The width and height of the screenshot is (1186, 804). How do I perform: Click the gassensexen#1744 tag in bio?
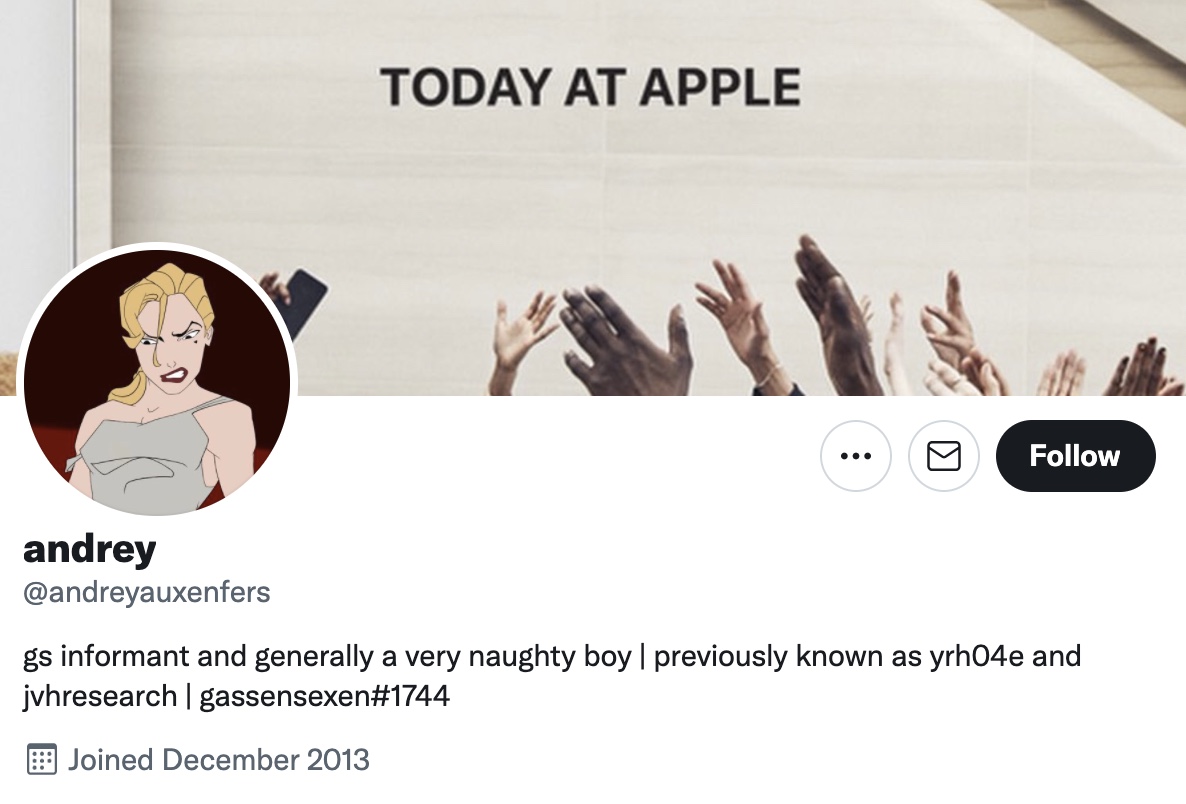(x=324, y=696)
